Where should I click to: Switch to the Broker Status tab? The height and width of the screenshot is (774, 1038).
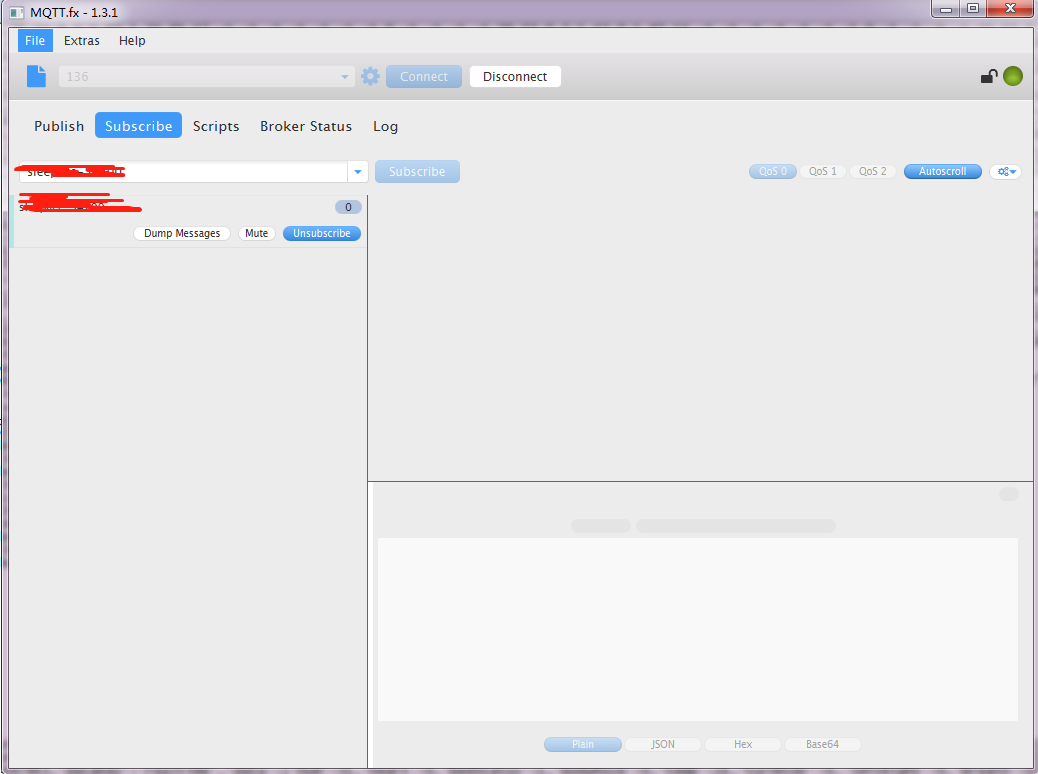pyautogui.click(x=306, y=126)
